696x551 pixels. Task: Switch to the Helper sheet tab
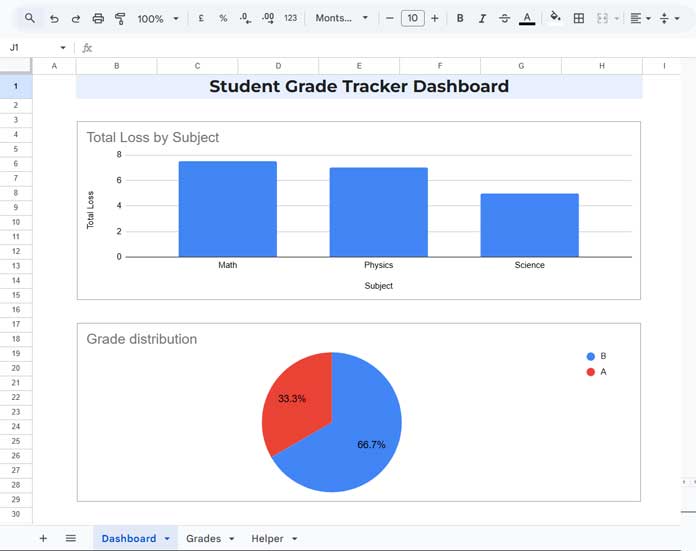coord(267,539)
